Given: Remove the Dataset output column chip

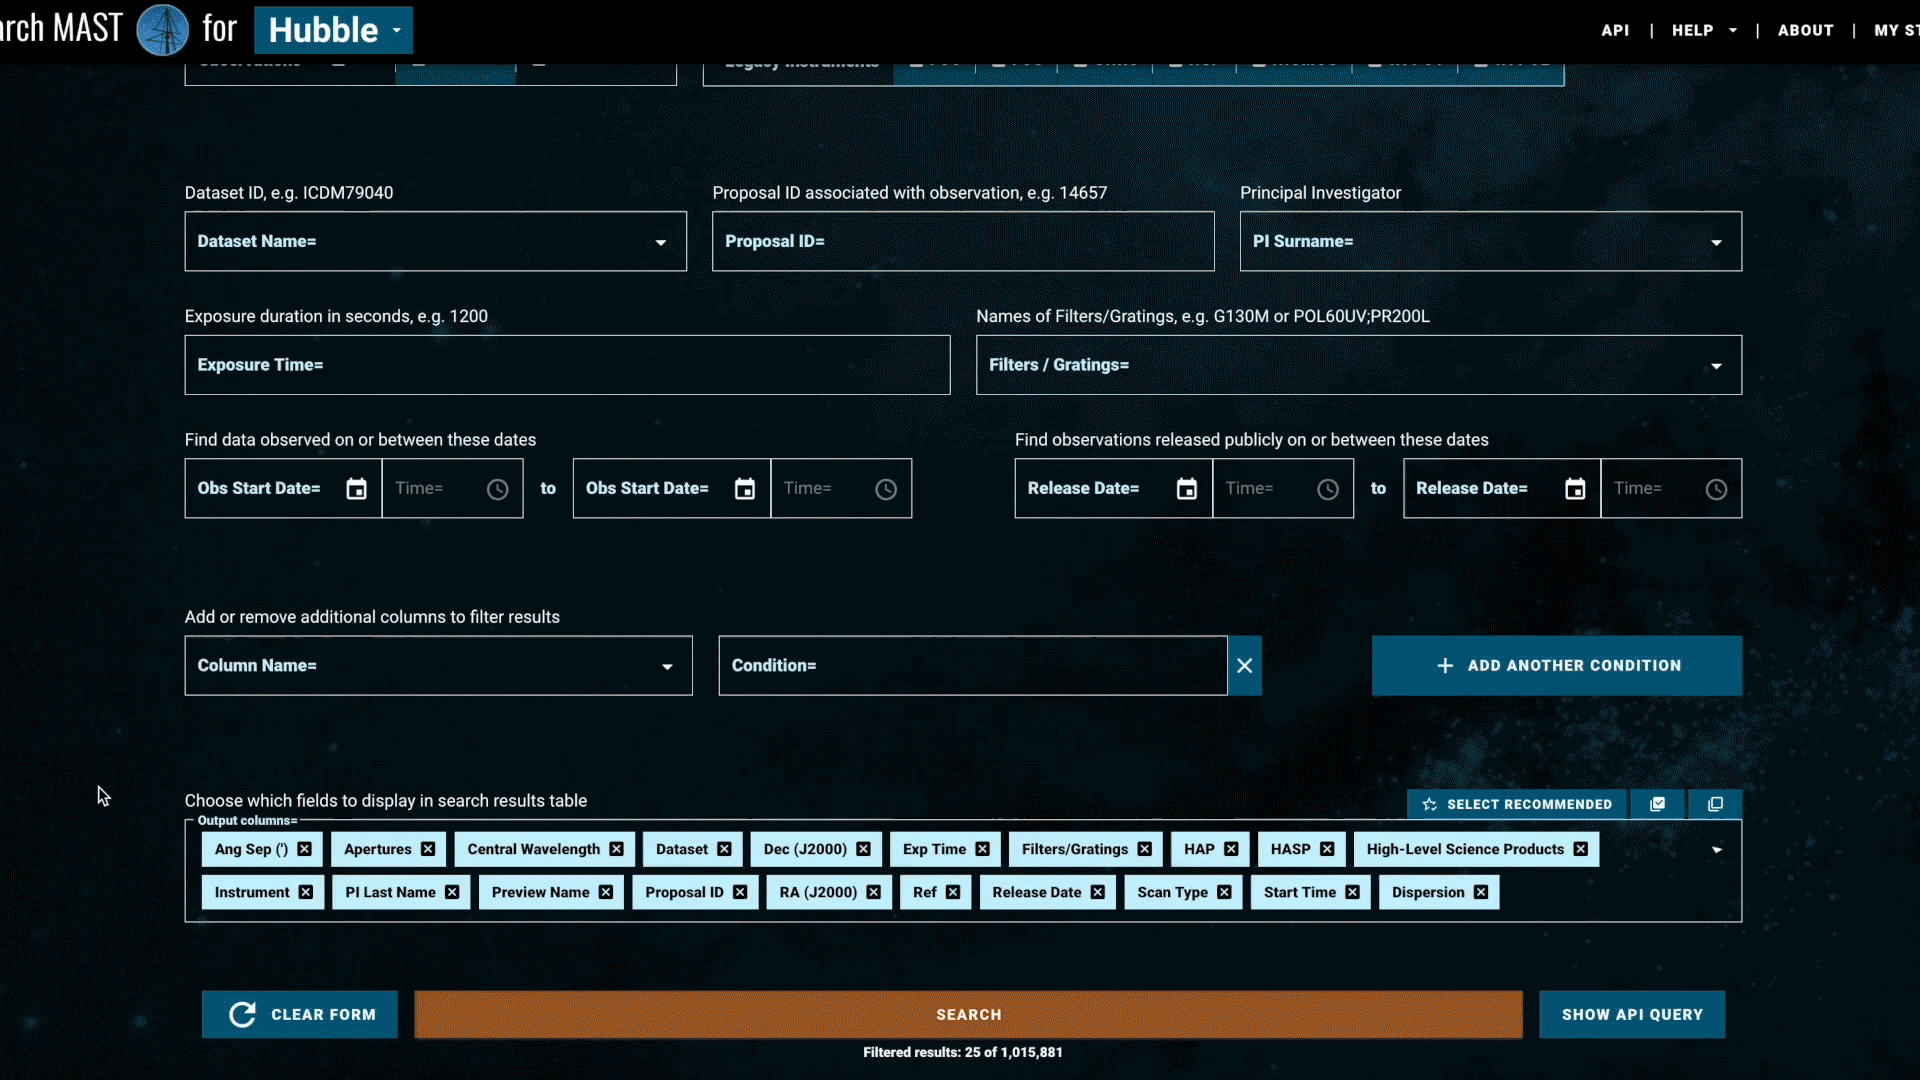Looking at the screenshot, I should [725, 849].
